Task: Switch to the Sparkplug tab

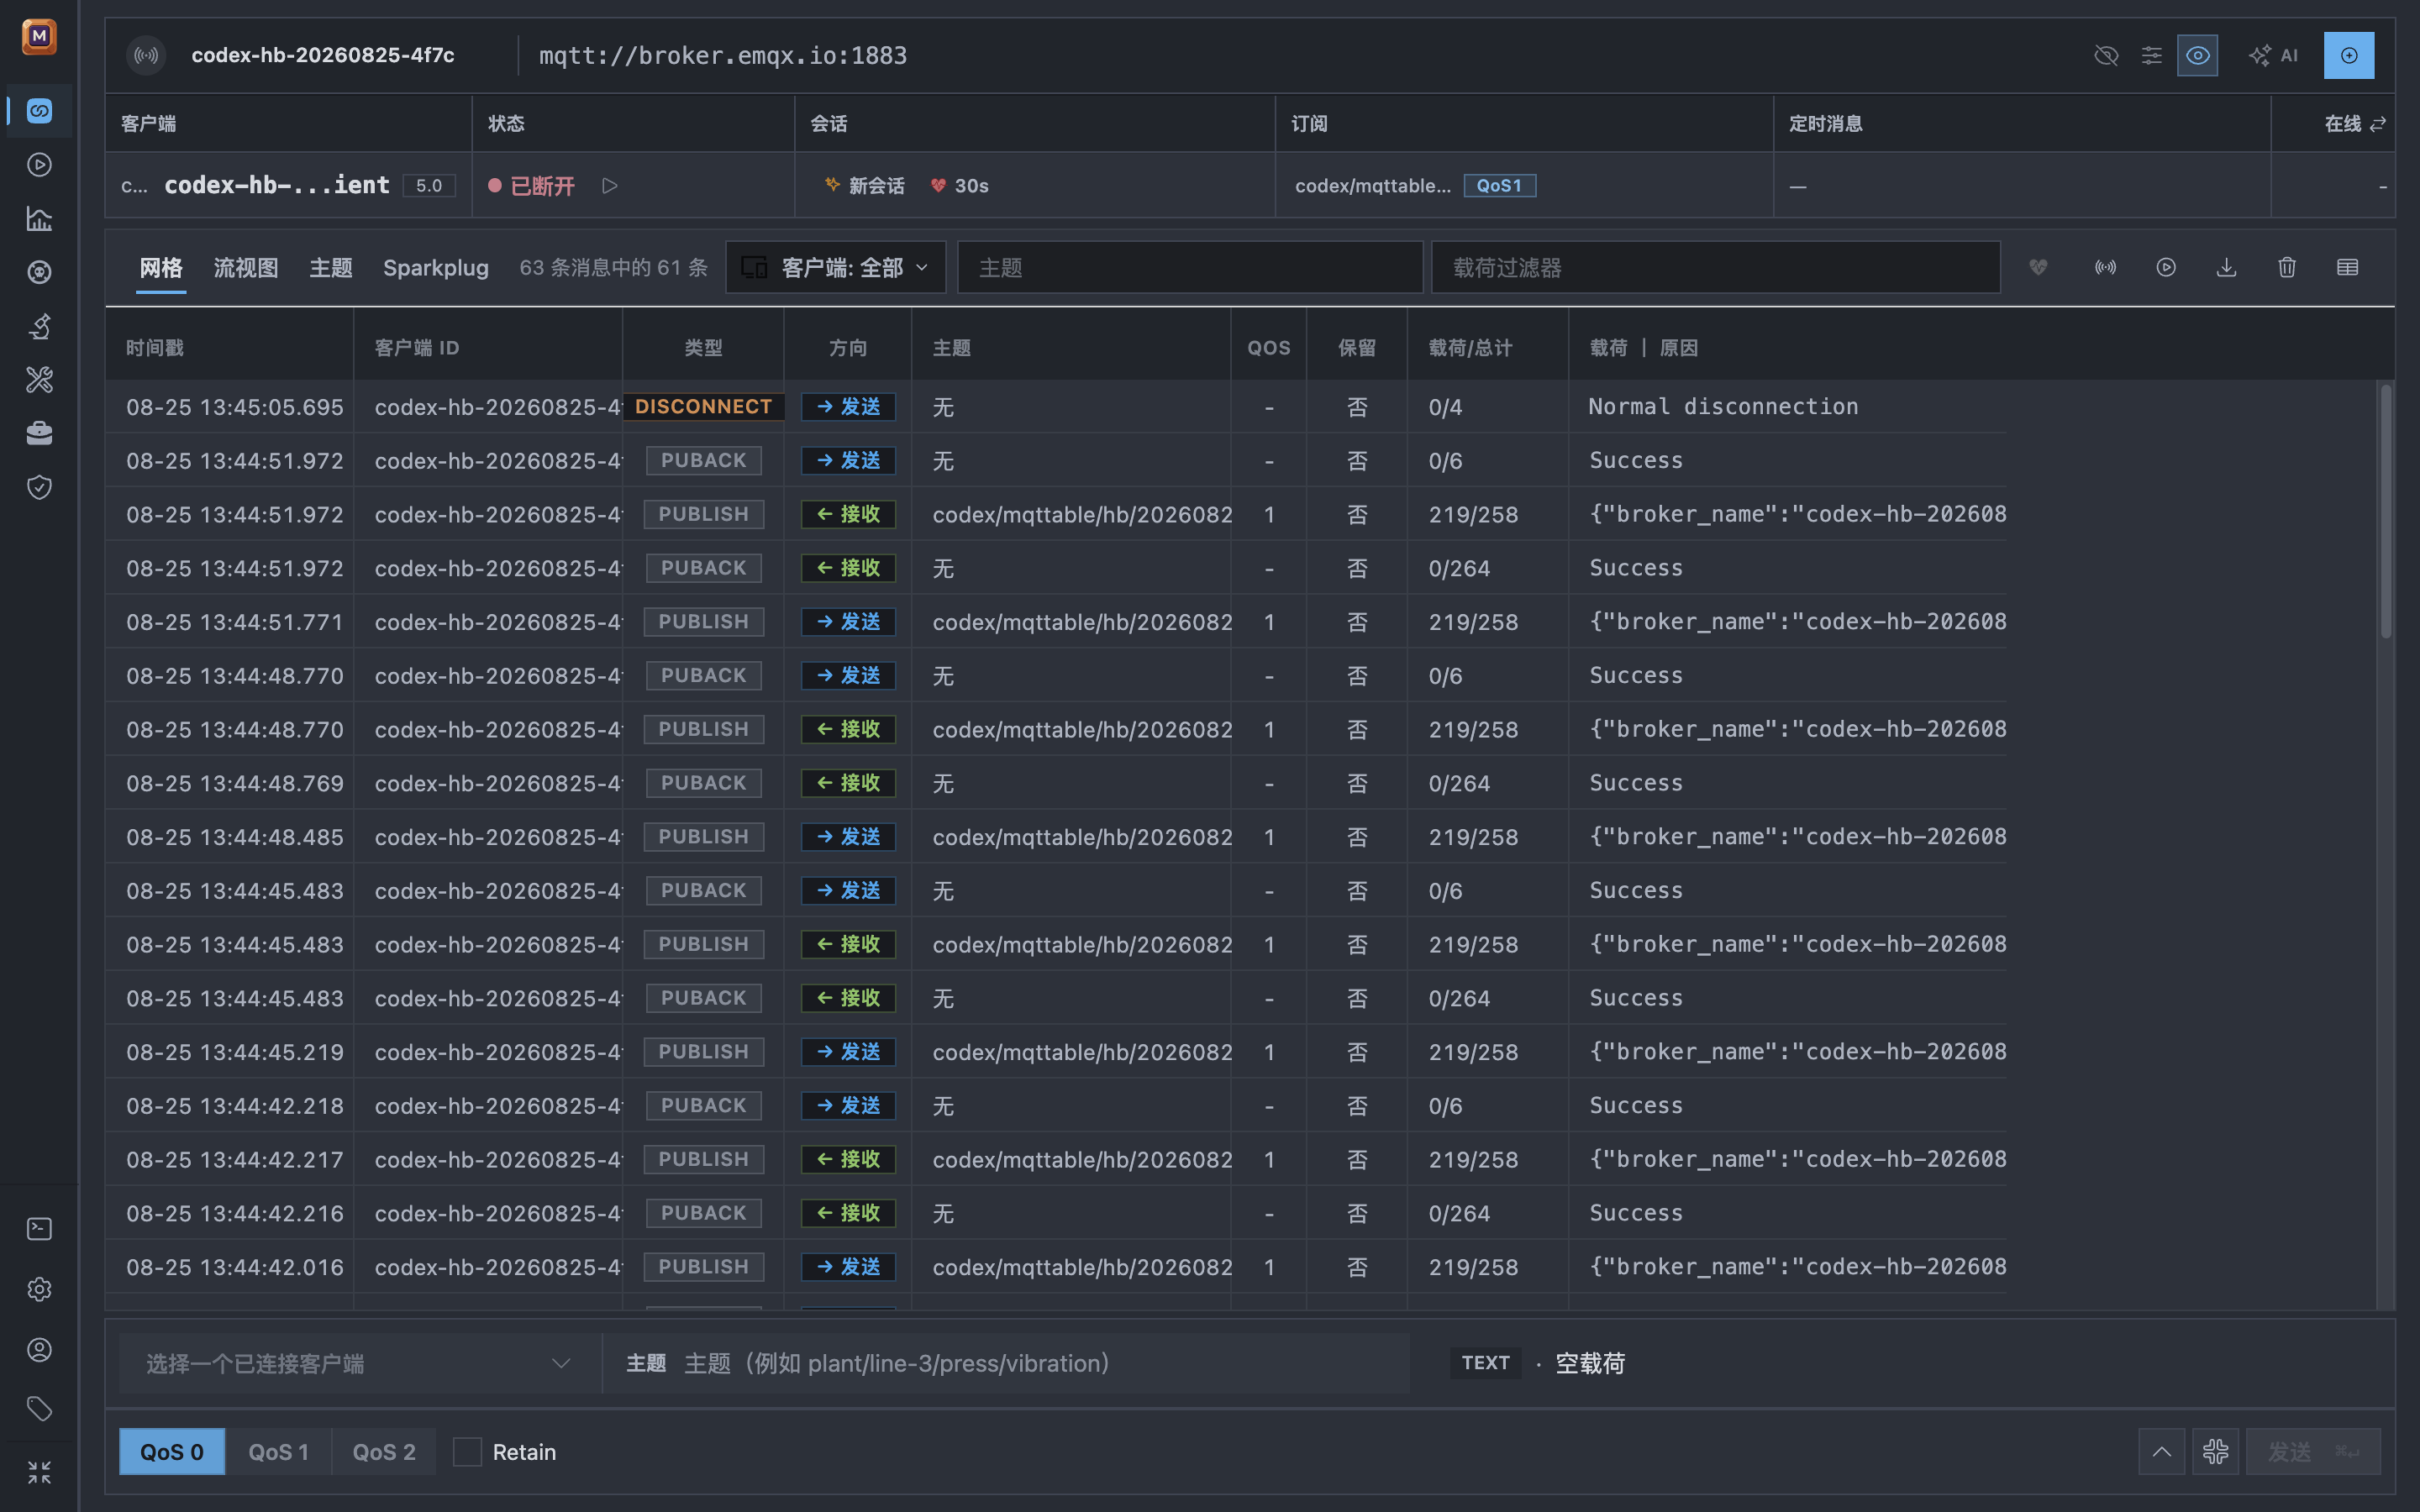Action: (436, 267)
